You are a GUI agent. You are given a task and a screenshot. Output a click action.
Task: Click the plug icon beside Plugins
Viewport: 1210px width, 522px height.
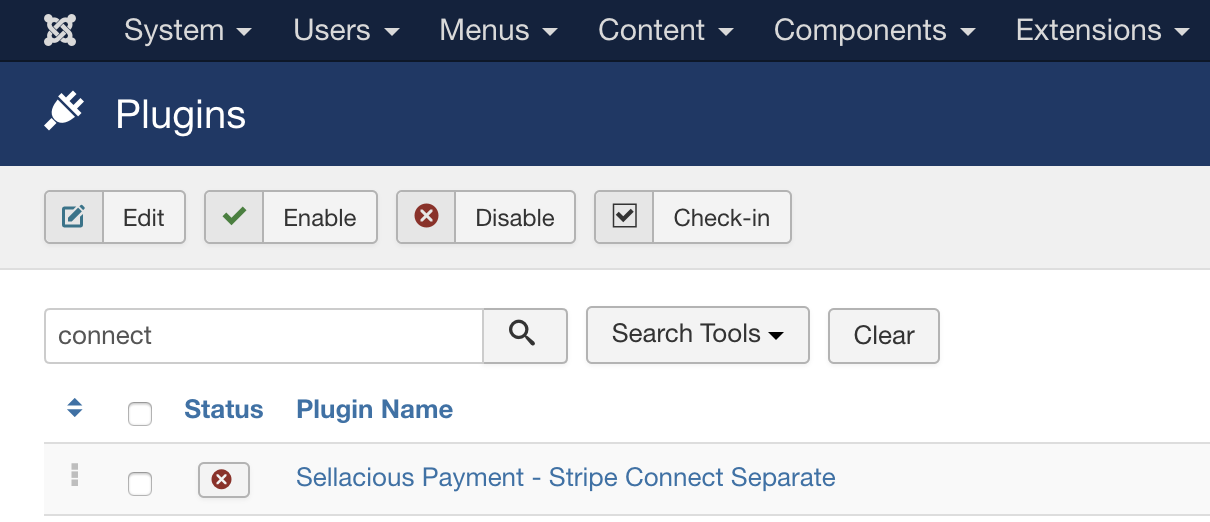(x=64, y=113)
